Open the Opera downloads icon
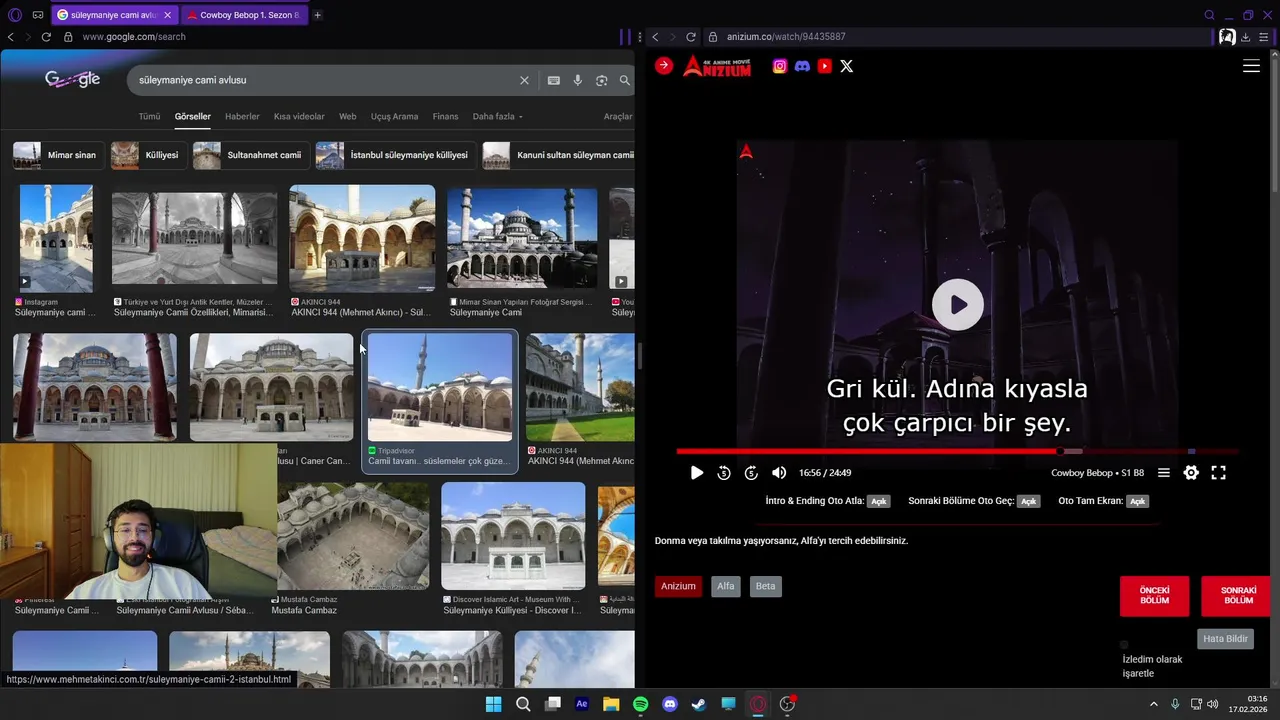This screenshot has width=1280, height=720. click(x=1245, y=37)
